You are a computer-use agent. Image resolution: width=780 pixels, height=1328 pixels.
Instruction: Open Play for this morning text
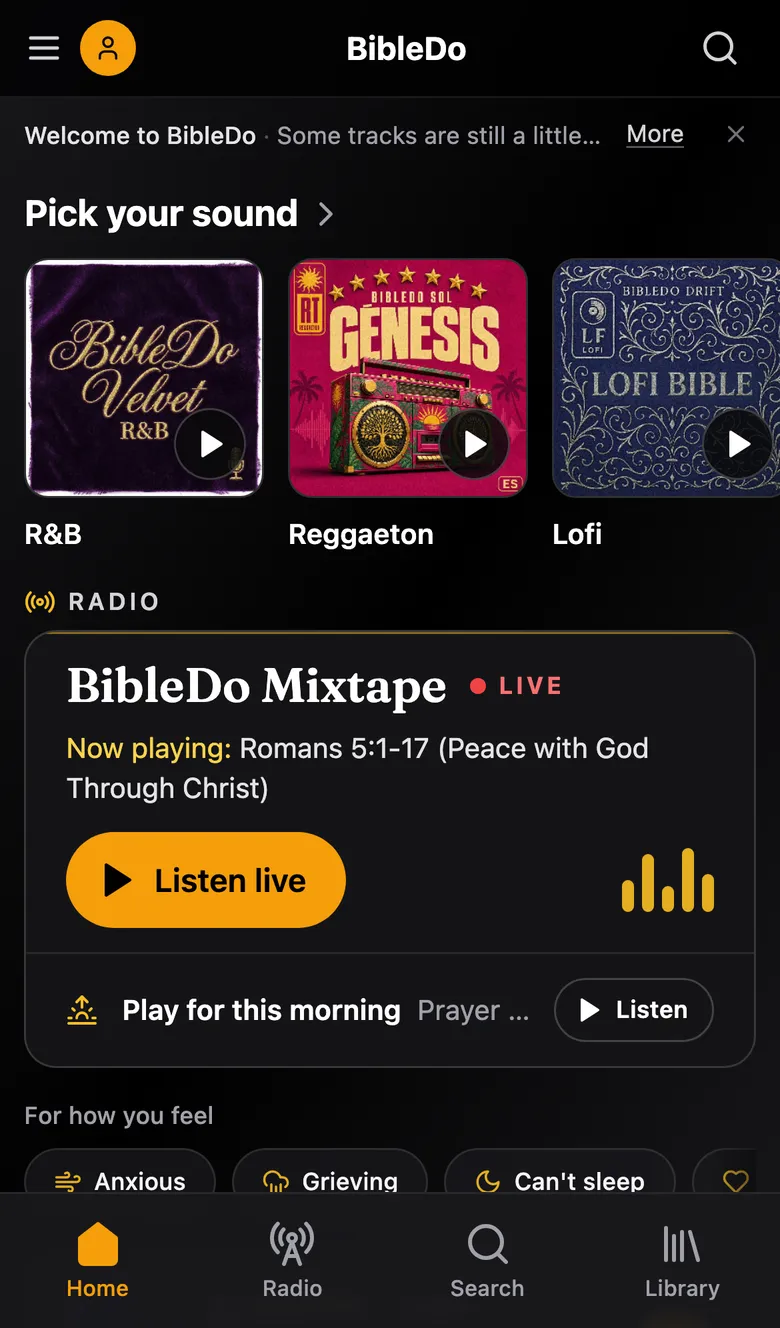(261, 1010)
